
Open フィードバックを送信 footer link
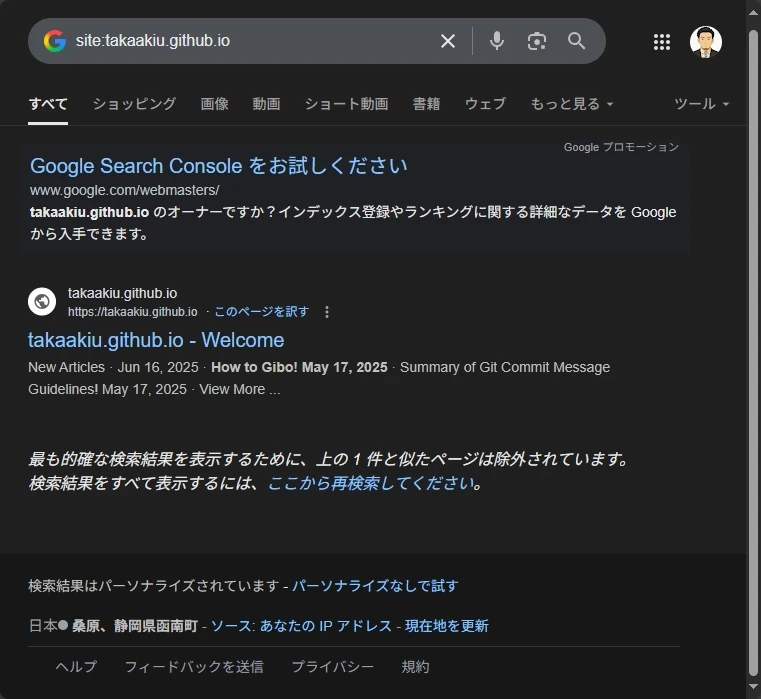(x=194, y=666)
